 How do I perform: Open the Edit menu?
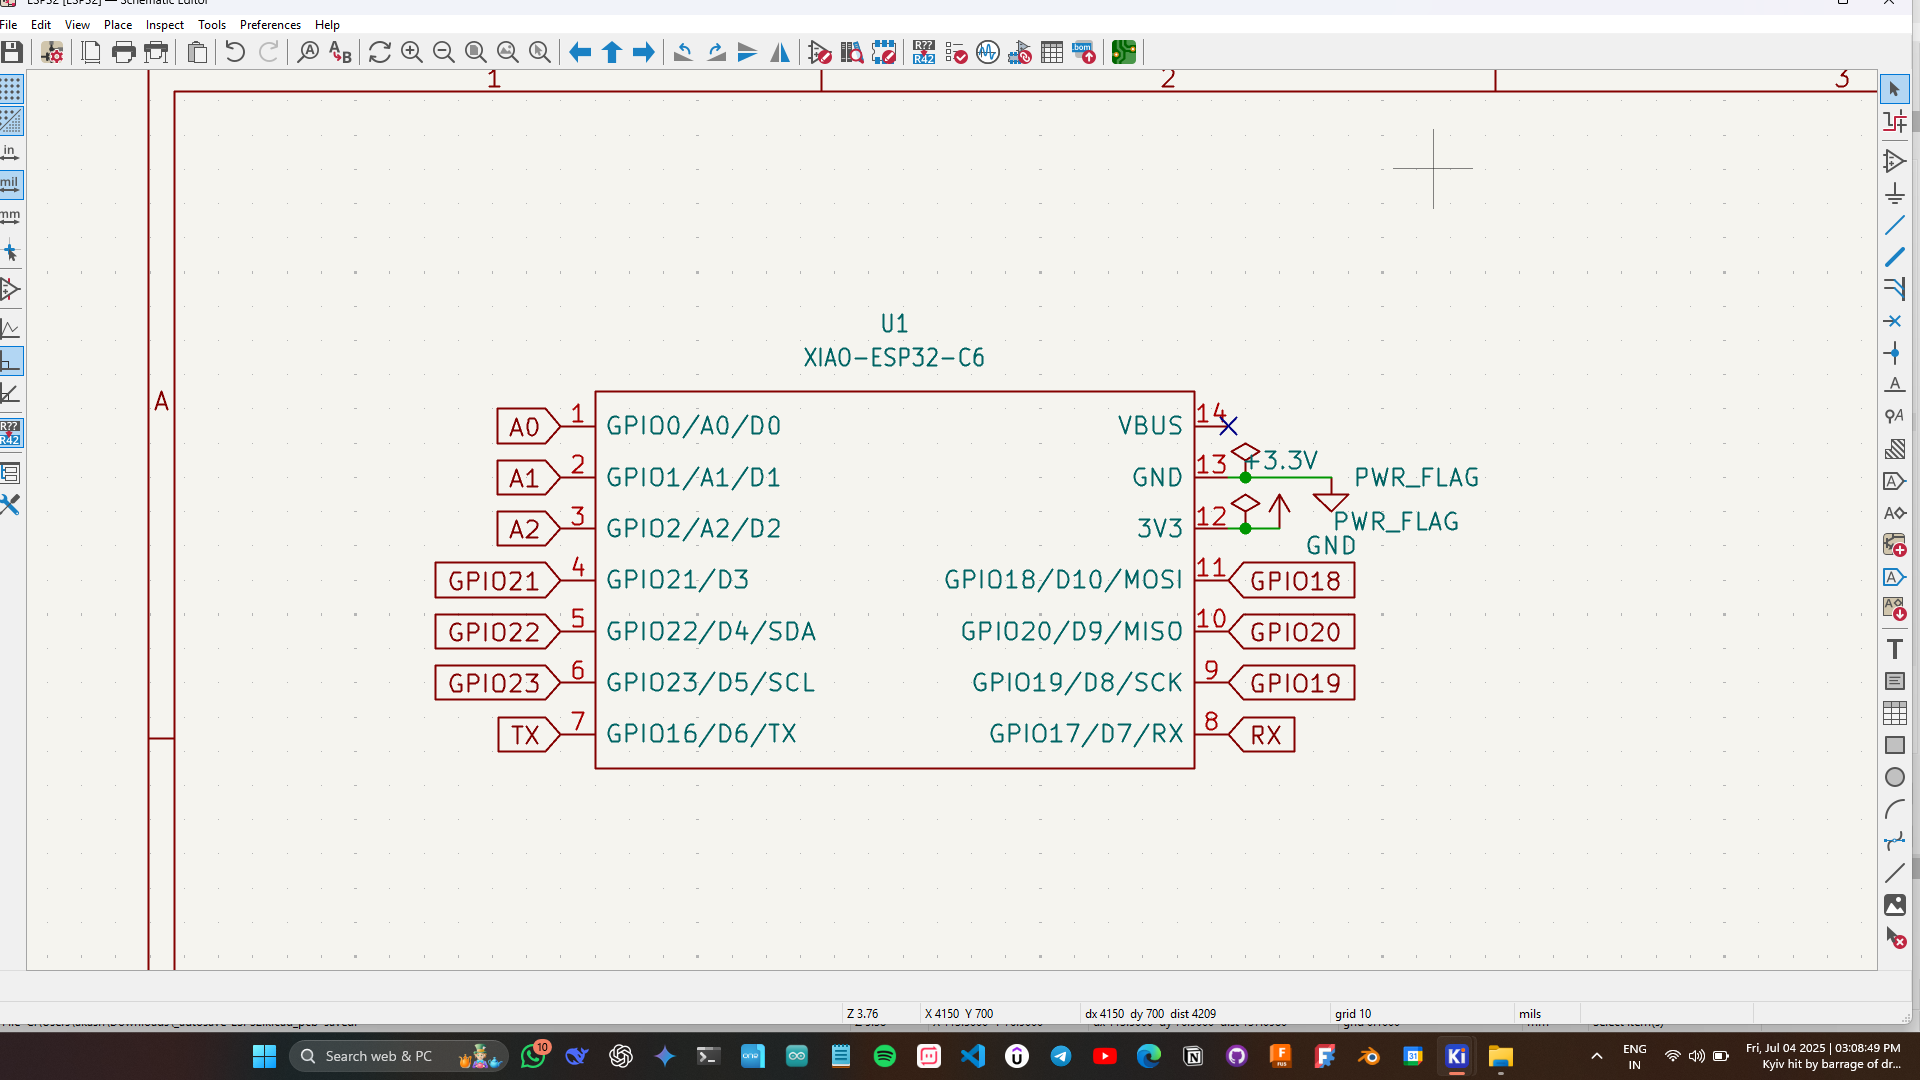pos(41,24)
